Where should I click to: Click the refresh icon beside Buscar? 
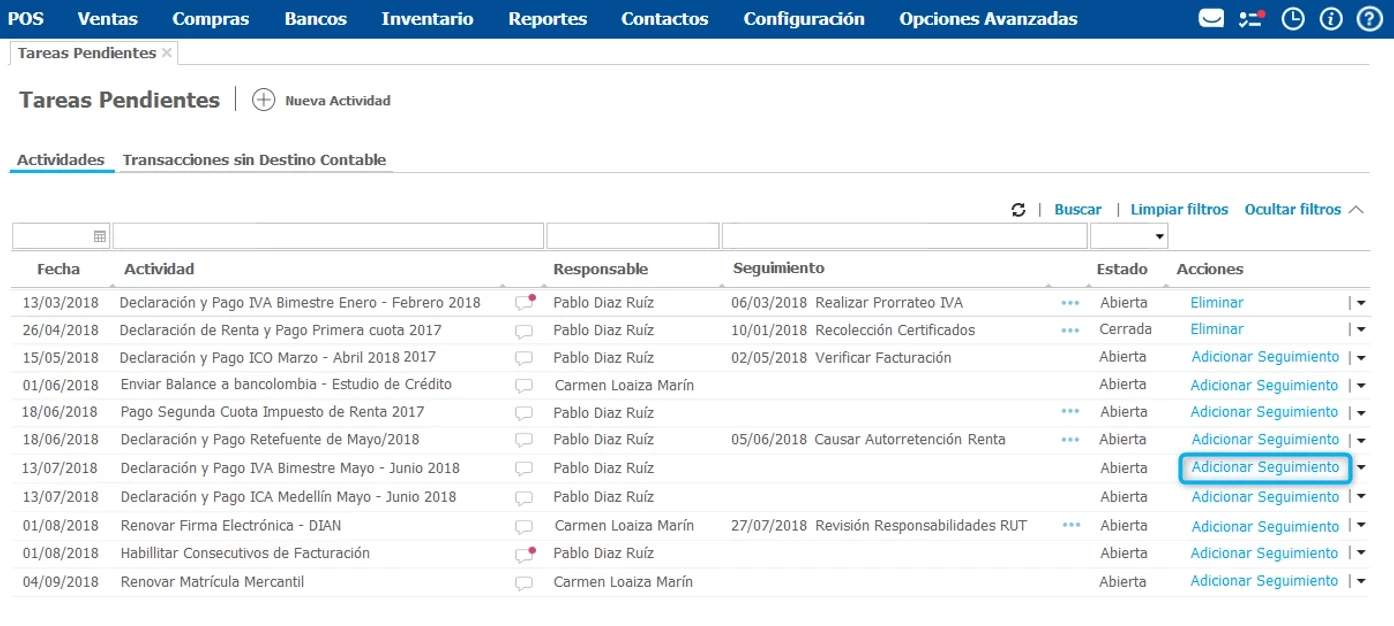click(1018, 210)
